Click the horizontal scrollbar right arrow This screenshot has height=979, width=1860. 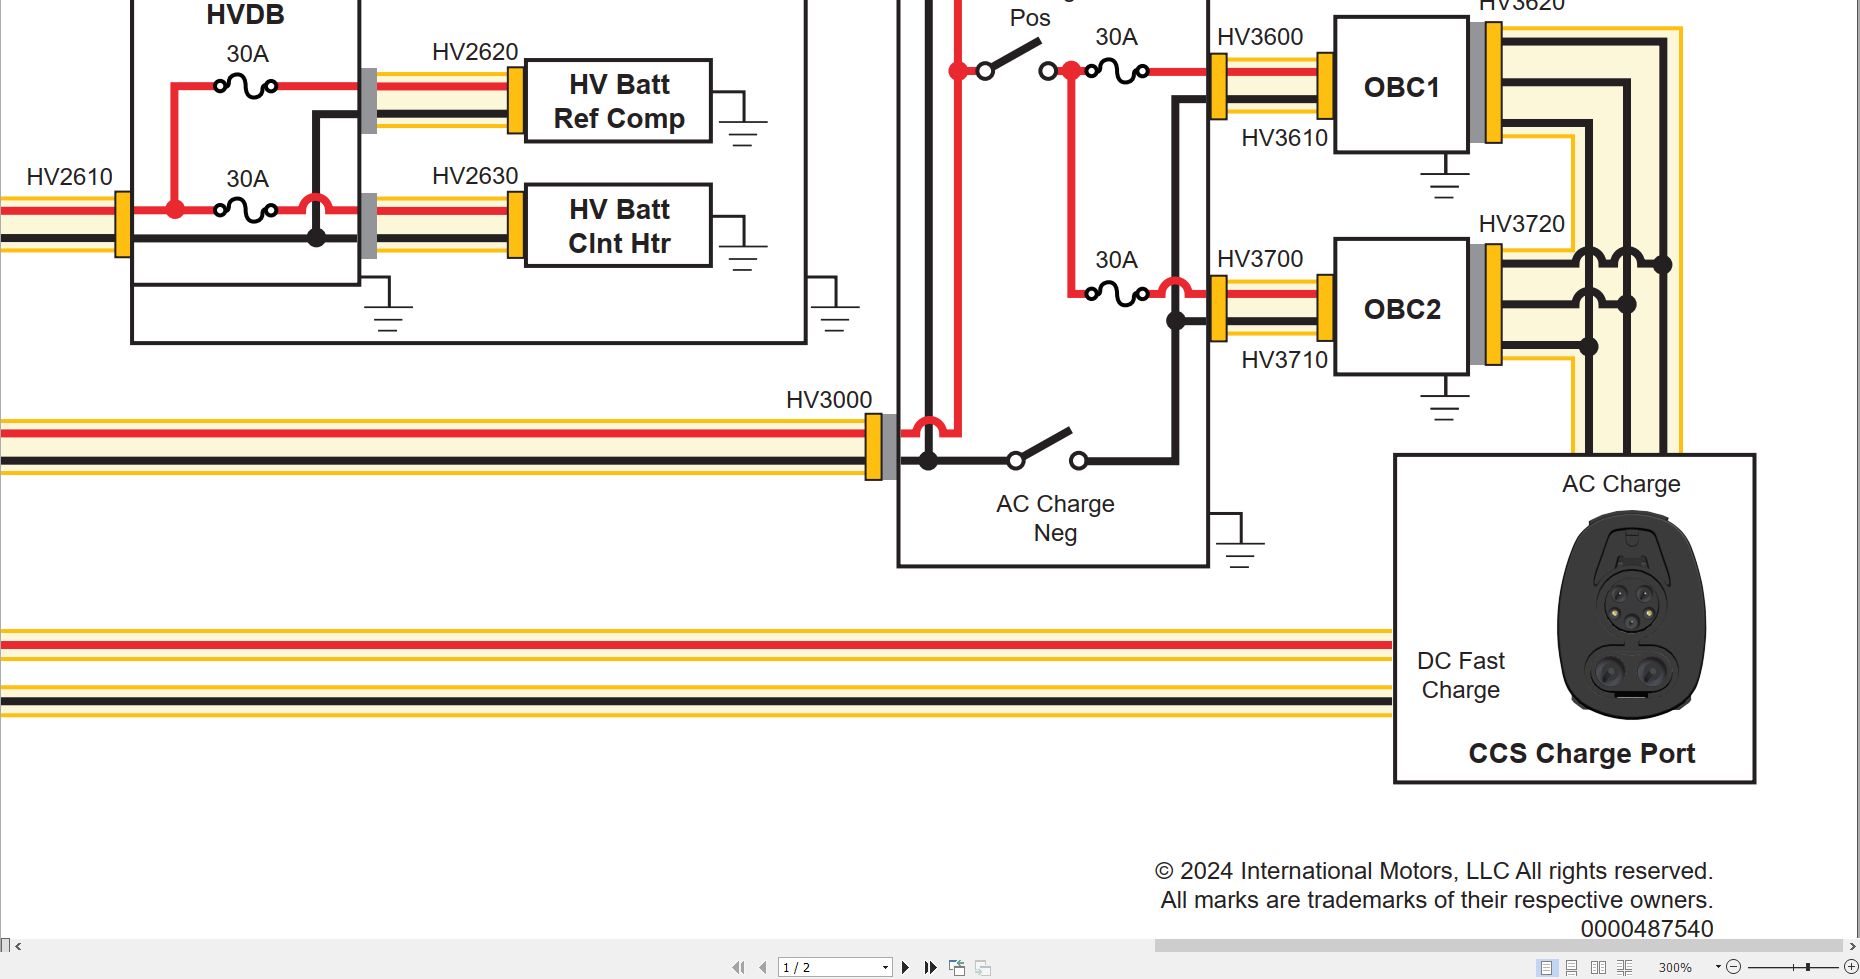[1852, 945]
